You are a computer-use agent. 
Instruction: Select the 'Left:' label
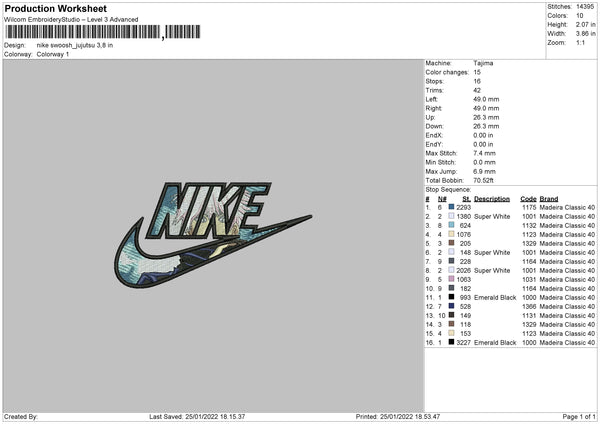tap(432, 99)
